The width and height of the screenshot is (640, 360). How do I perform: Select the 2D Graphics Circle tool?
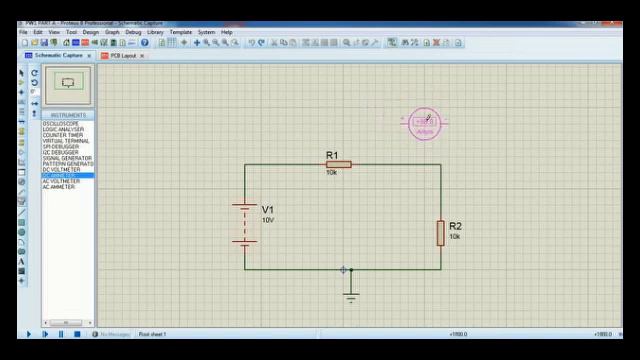point(22,232)
